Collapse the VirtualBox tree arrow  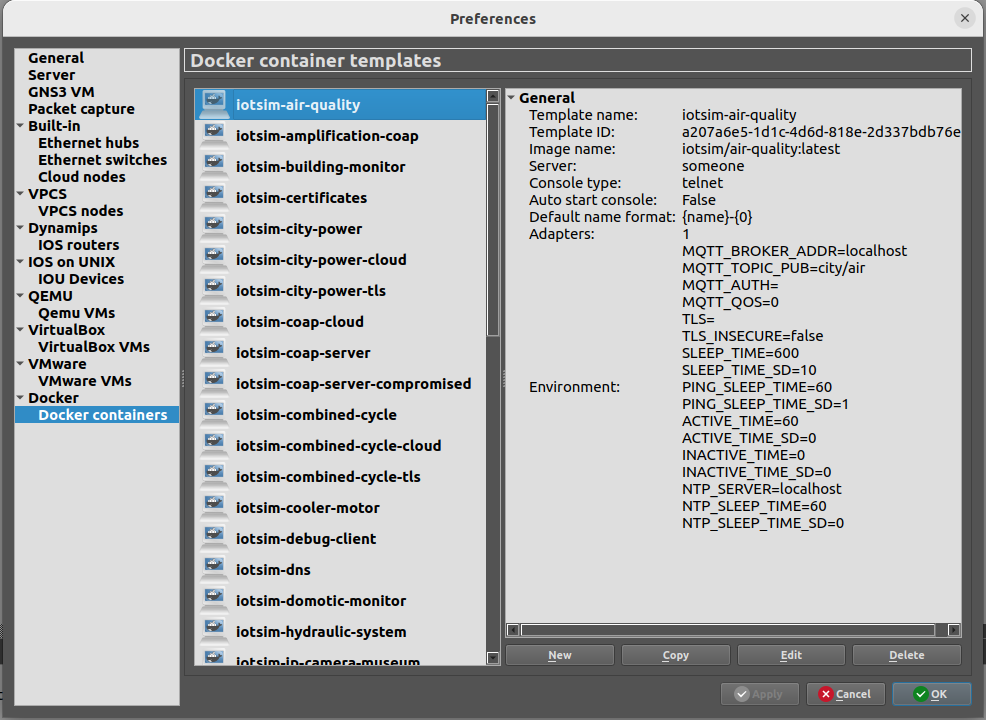click(x=20, y=330)
